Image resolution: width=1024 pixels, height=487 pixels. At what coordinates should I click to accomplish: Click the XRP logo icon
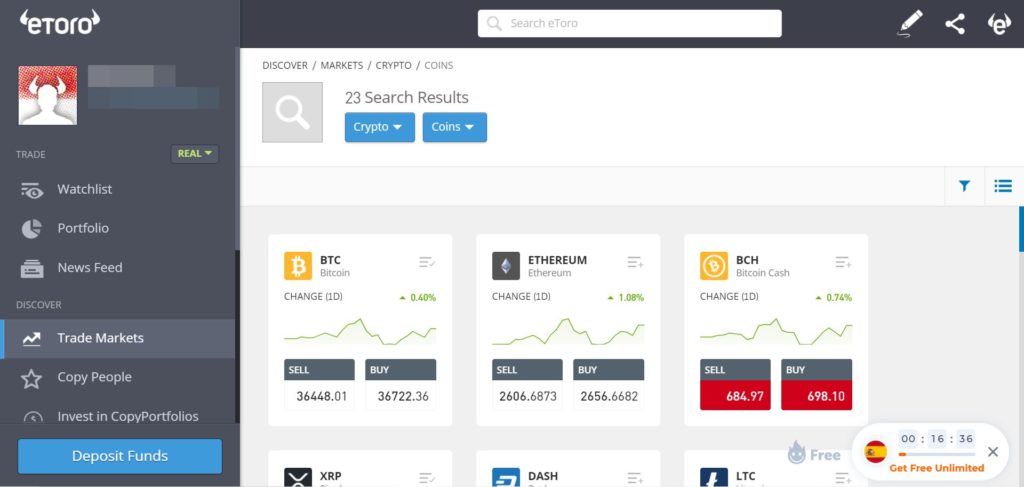[x=298, y=477]
